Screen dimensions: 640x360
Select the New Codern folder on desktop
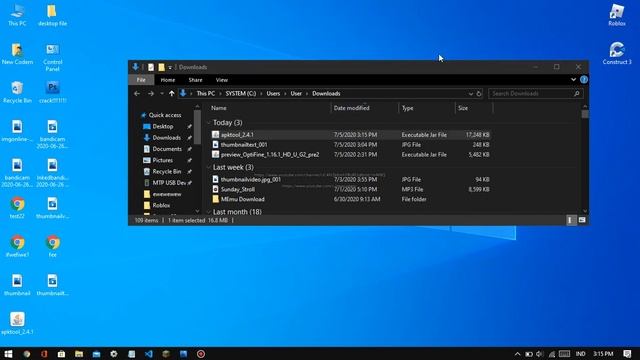tap(17, 53)
